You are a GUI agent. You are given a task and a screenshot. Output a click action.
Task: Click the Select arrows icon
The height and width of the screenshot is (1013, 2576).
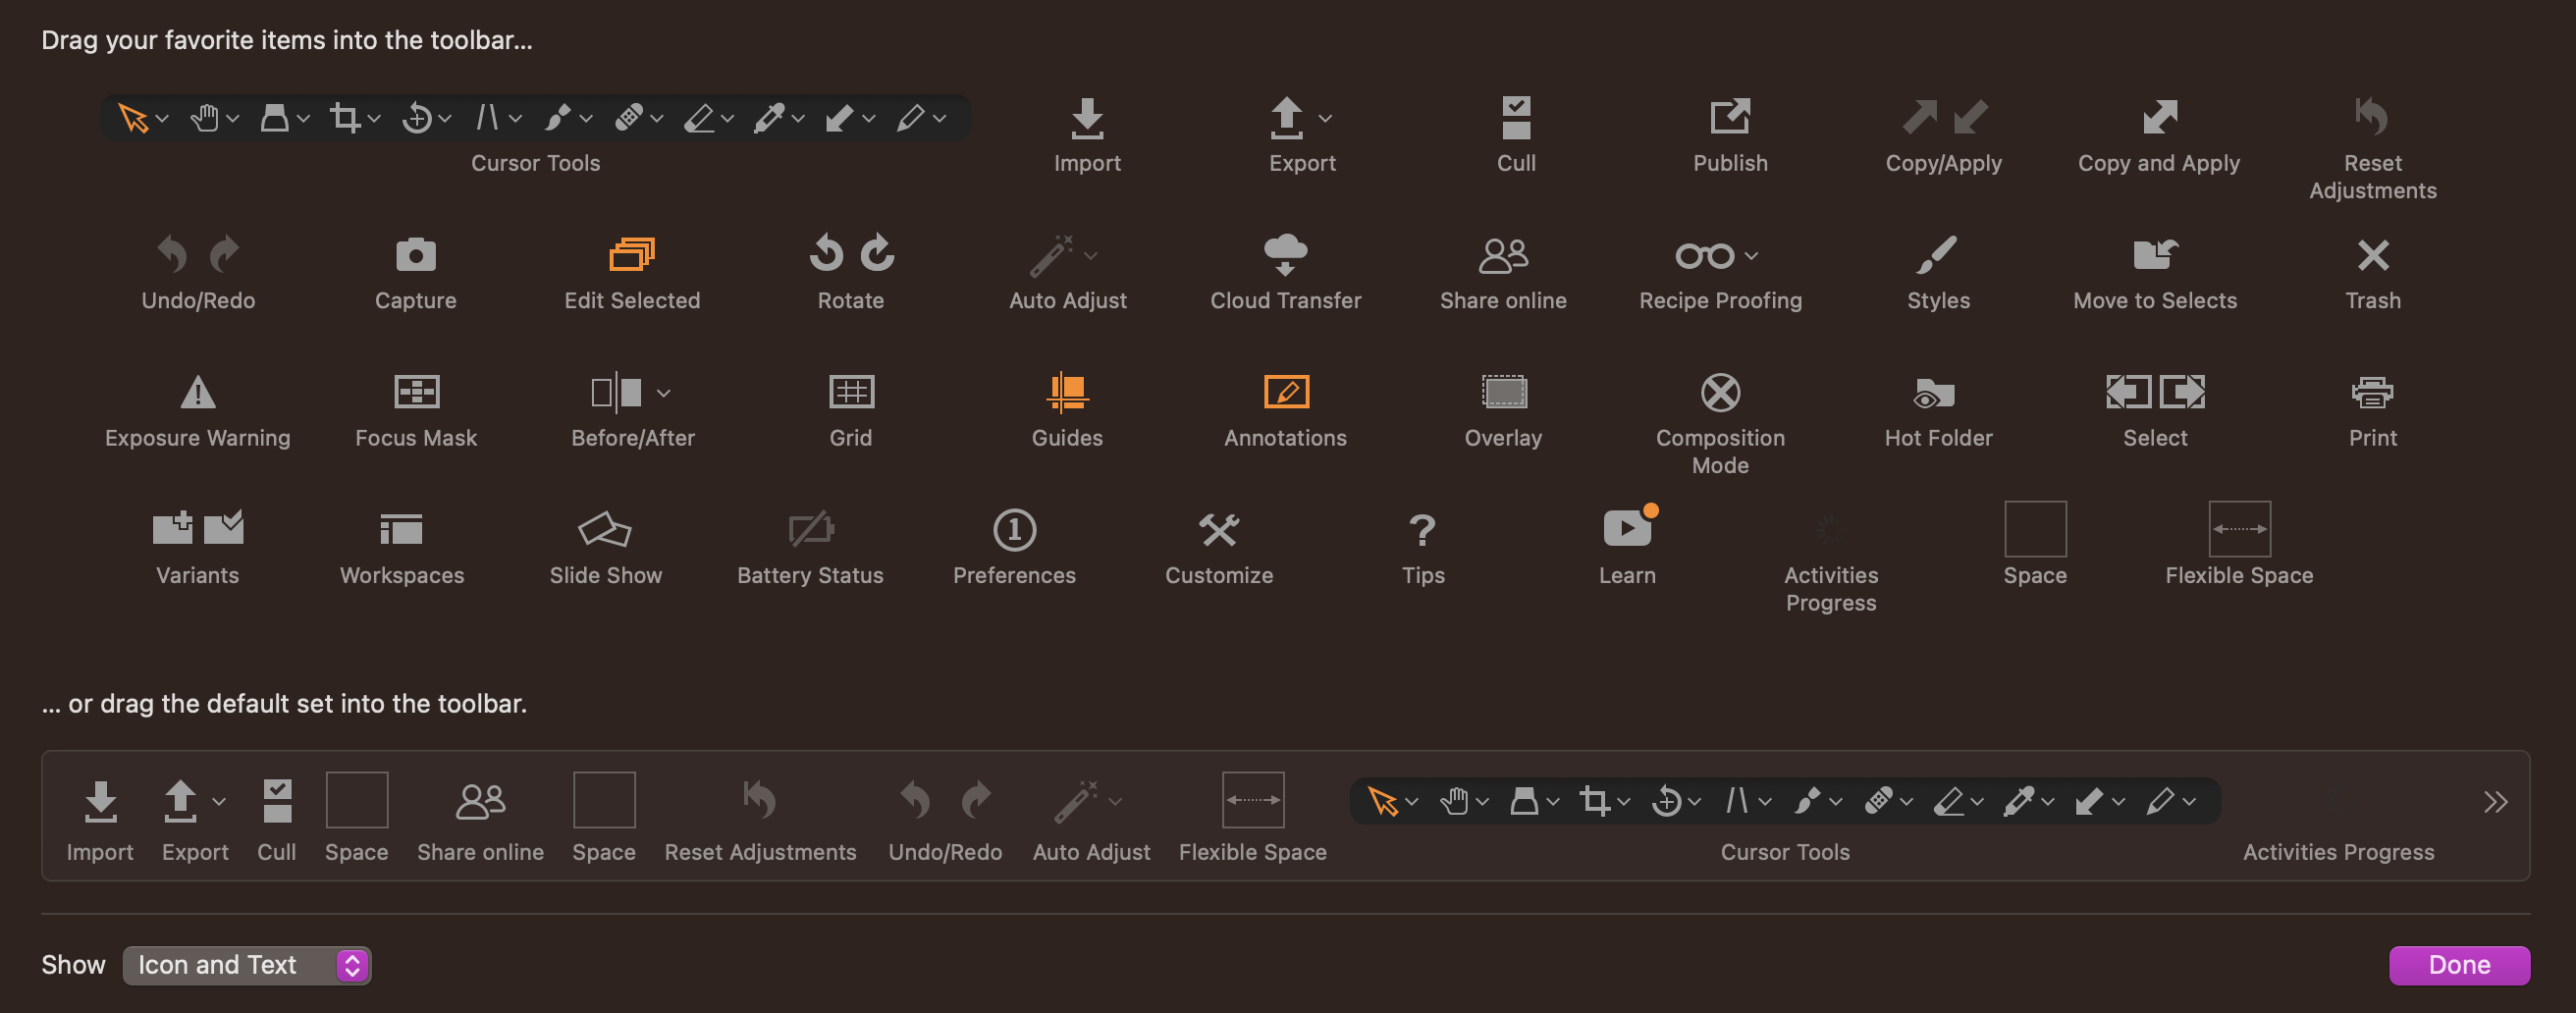(x=2155, y=391)
